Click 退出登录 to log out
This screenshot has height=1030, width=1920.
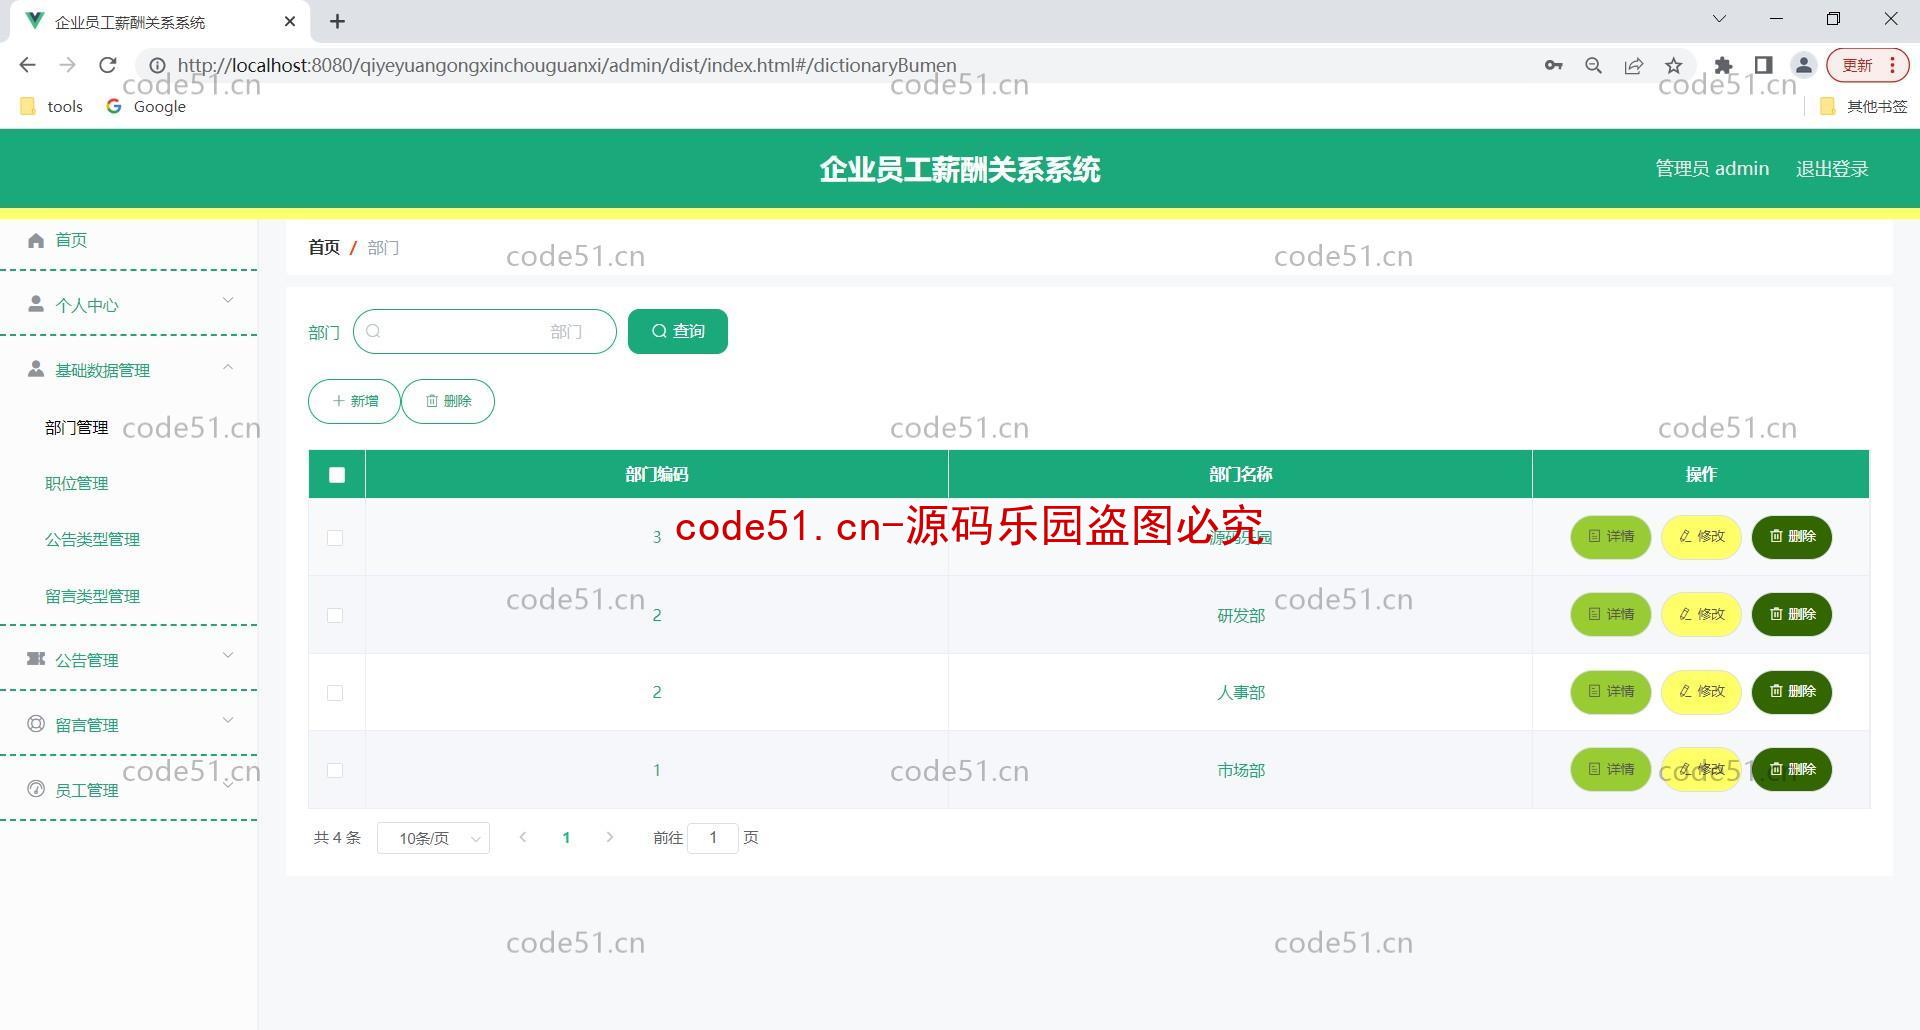click(1832, 168)
